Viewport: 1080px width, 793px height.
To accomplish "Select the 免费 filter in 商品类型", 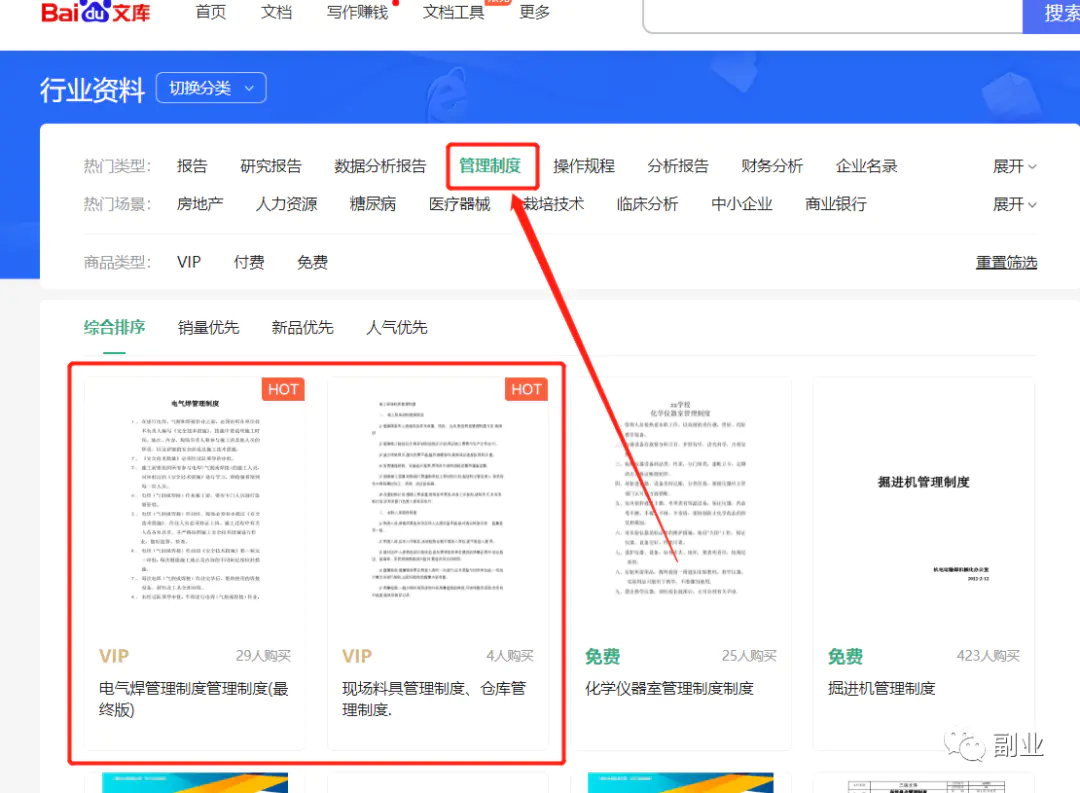I will click(x=312, y=262).
